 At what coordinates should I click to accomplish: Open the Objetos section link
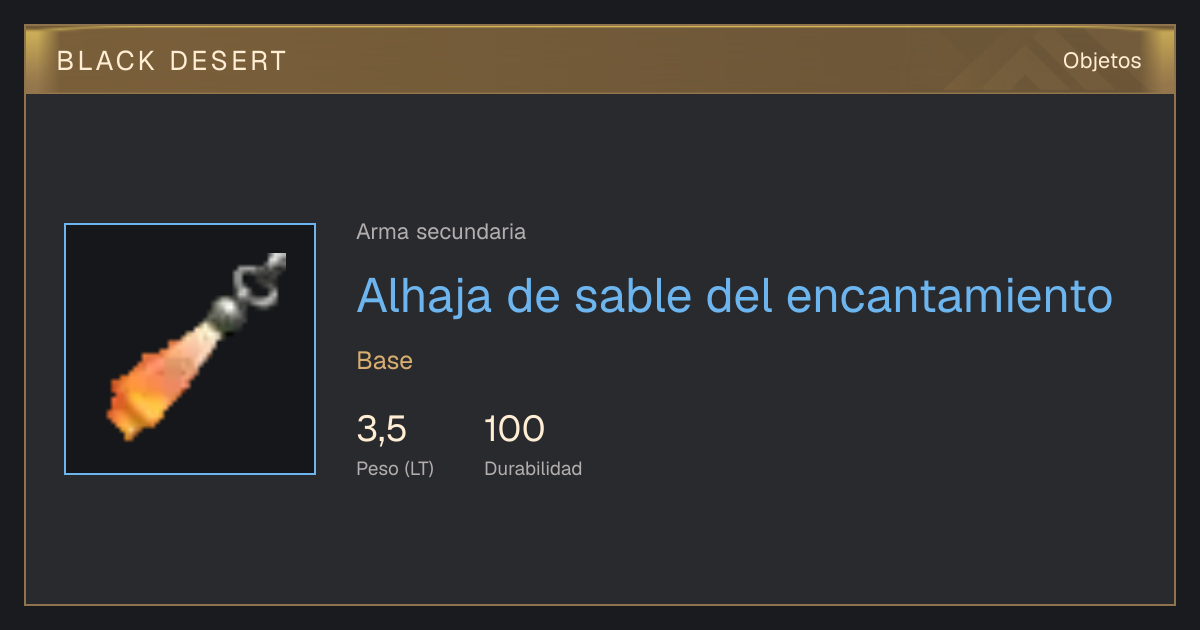[x=1102, y=60]
